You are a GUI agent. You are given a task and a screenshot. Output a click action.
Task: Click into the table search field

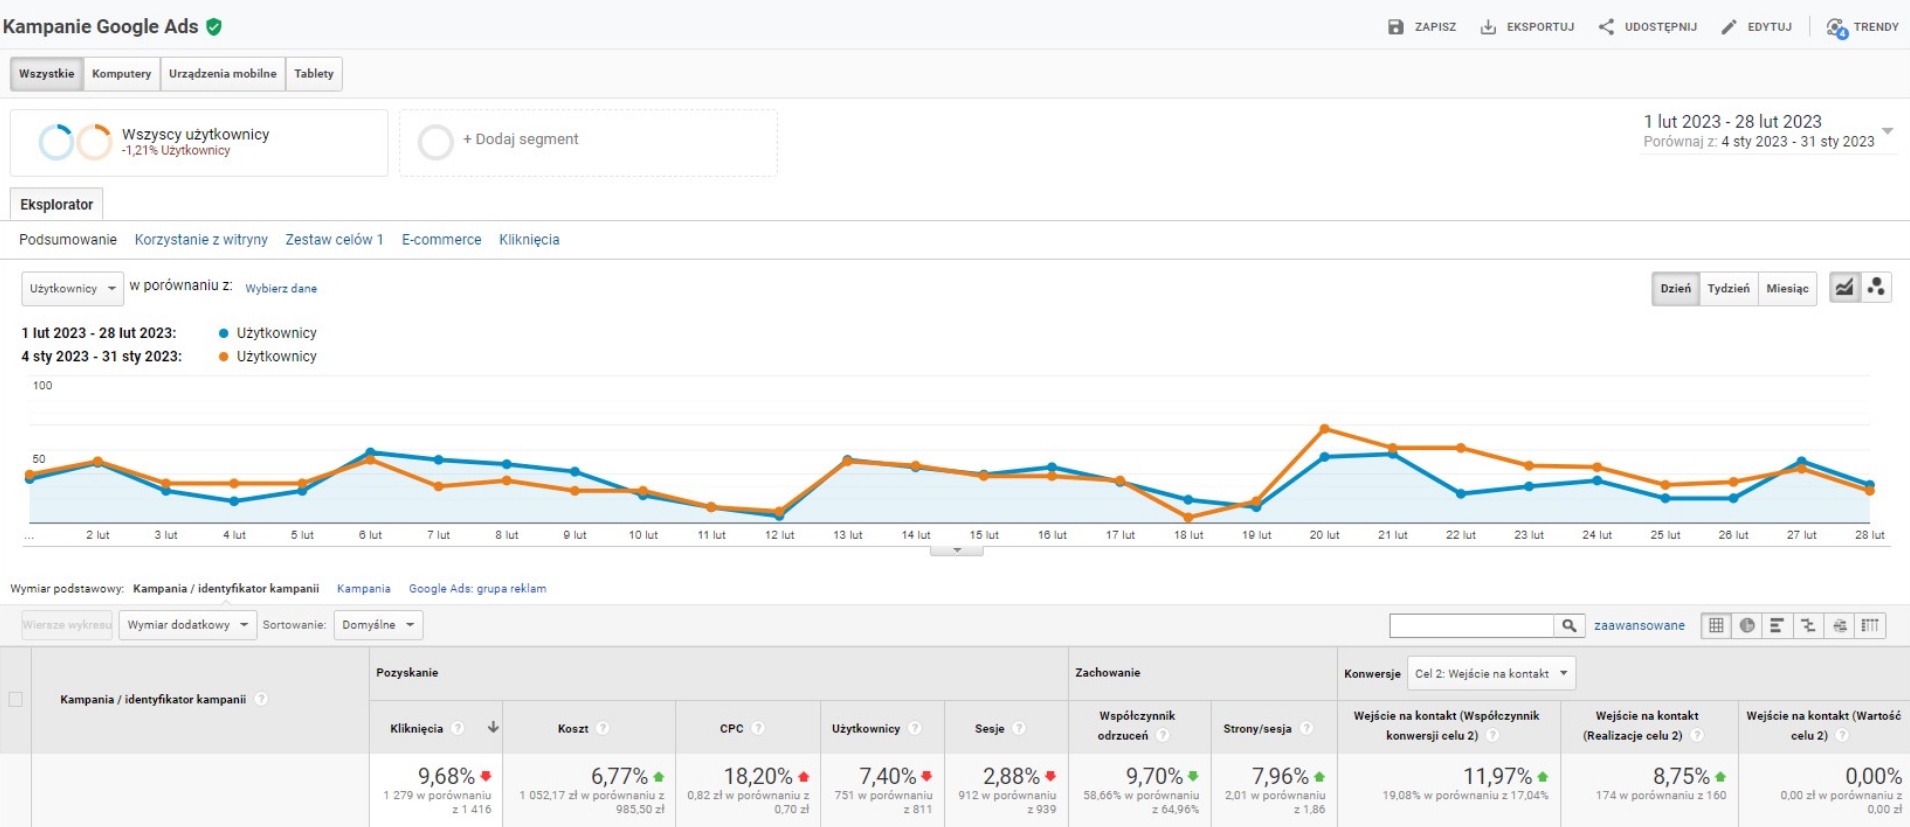1472,625
